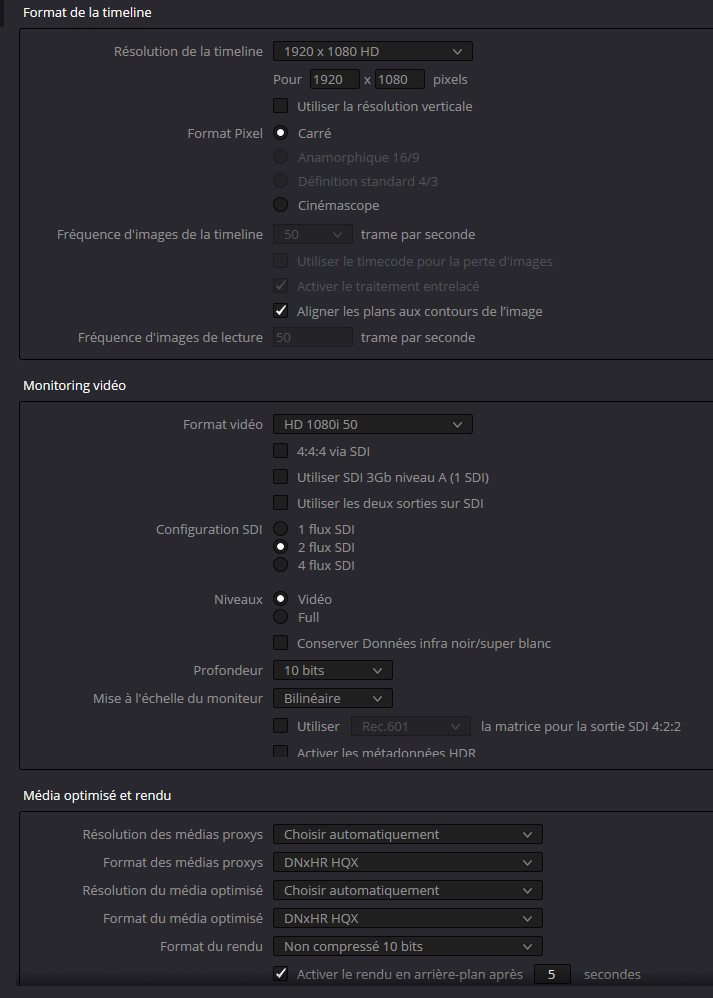Select the Carré pixel format
The image size is (713, 998).
[x=280, y=133]
